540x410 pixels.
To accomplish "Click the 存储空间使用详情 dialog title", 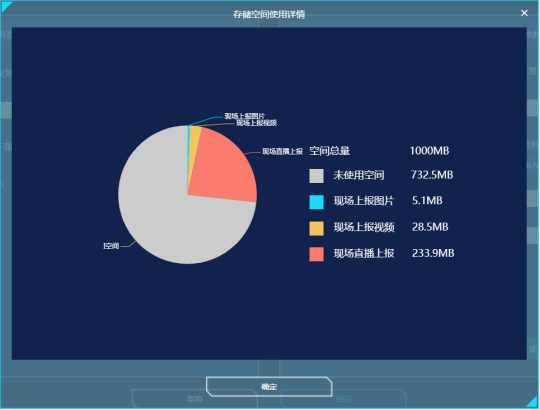I will pyautogui.click(x=269, y=14).
